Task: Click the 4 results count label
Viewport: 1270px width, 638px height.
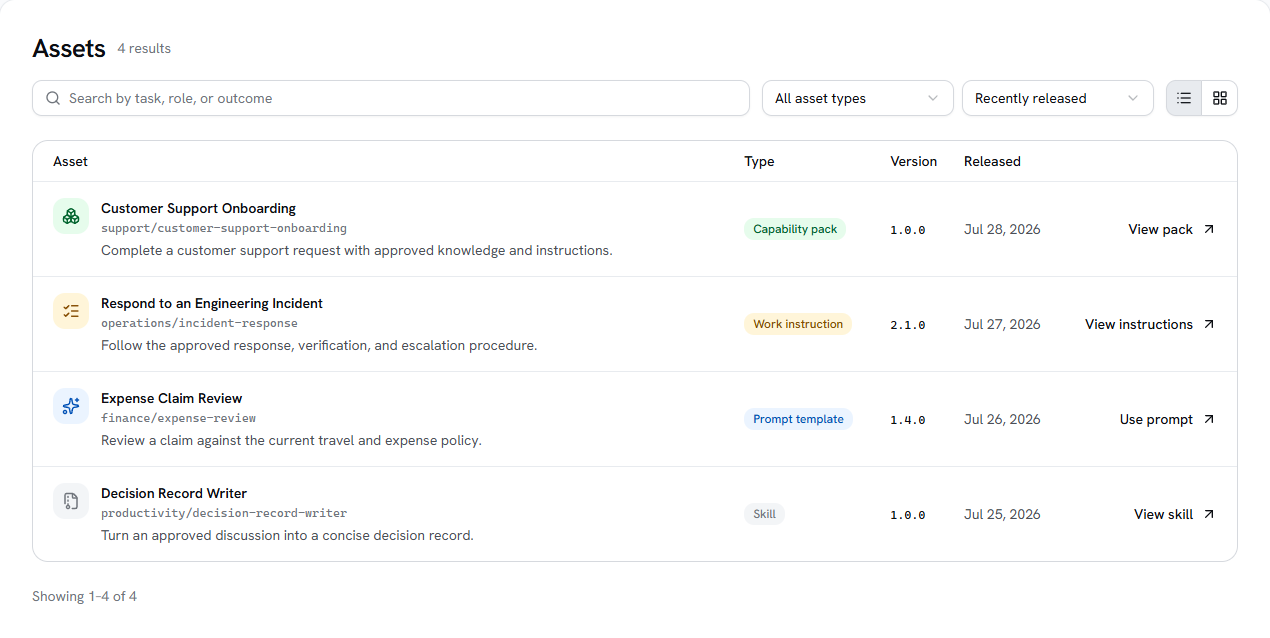Action: (144, 48)
